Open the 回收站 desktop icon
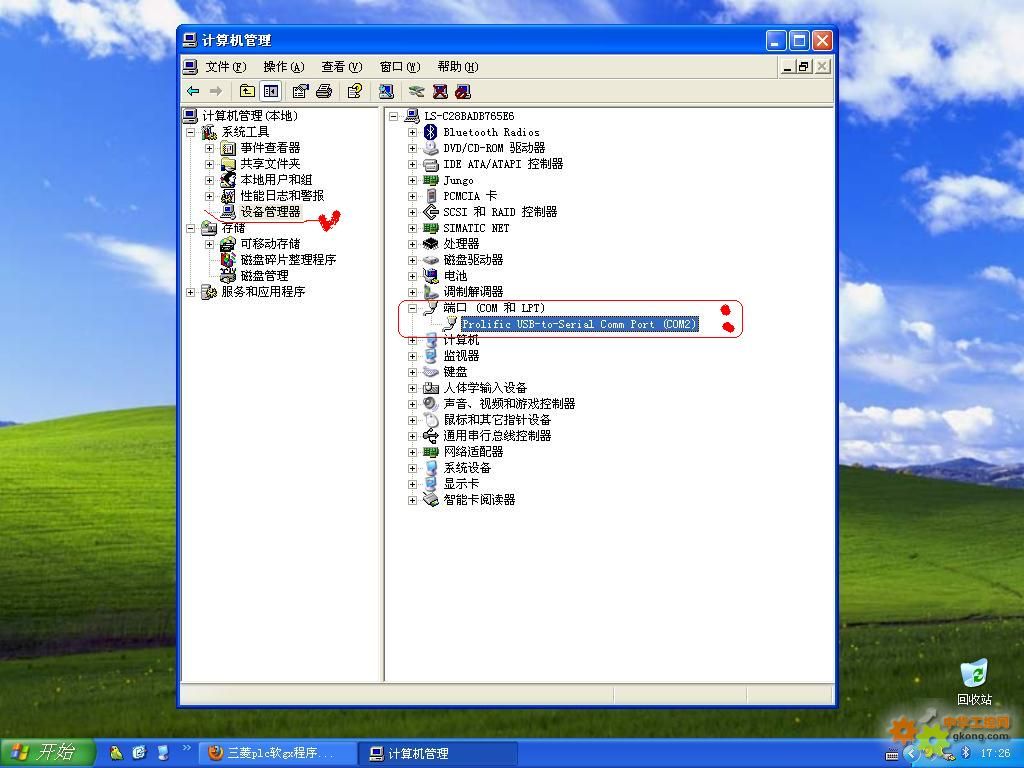Viewport: 1024px width, 768px height. [974, 682]
